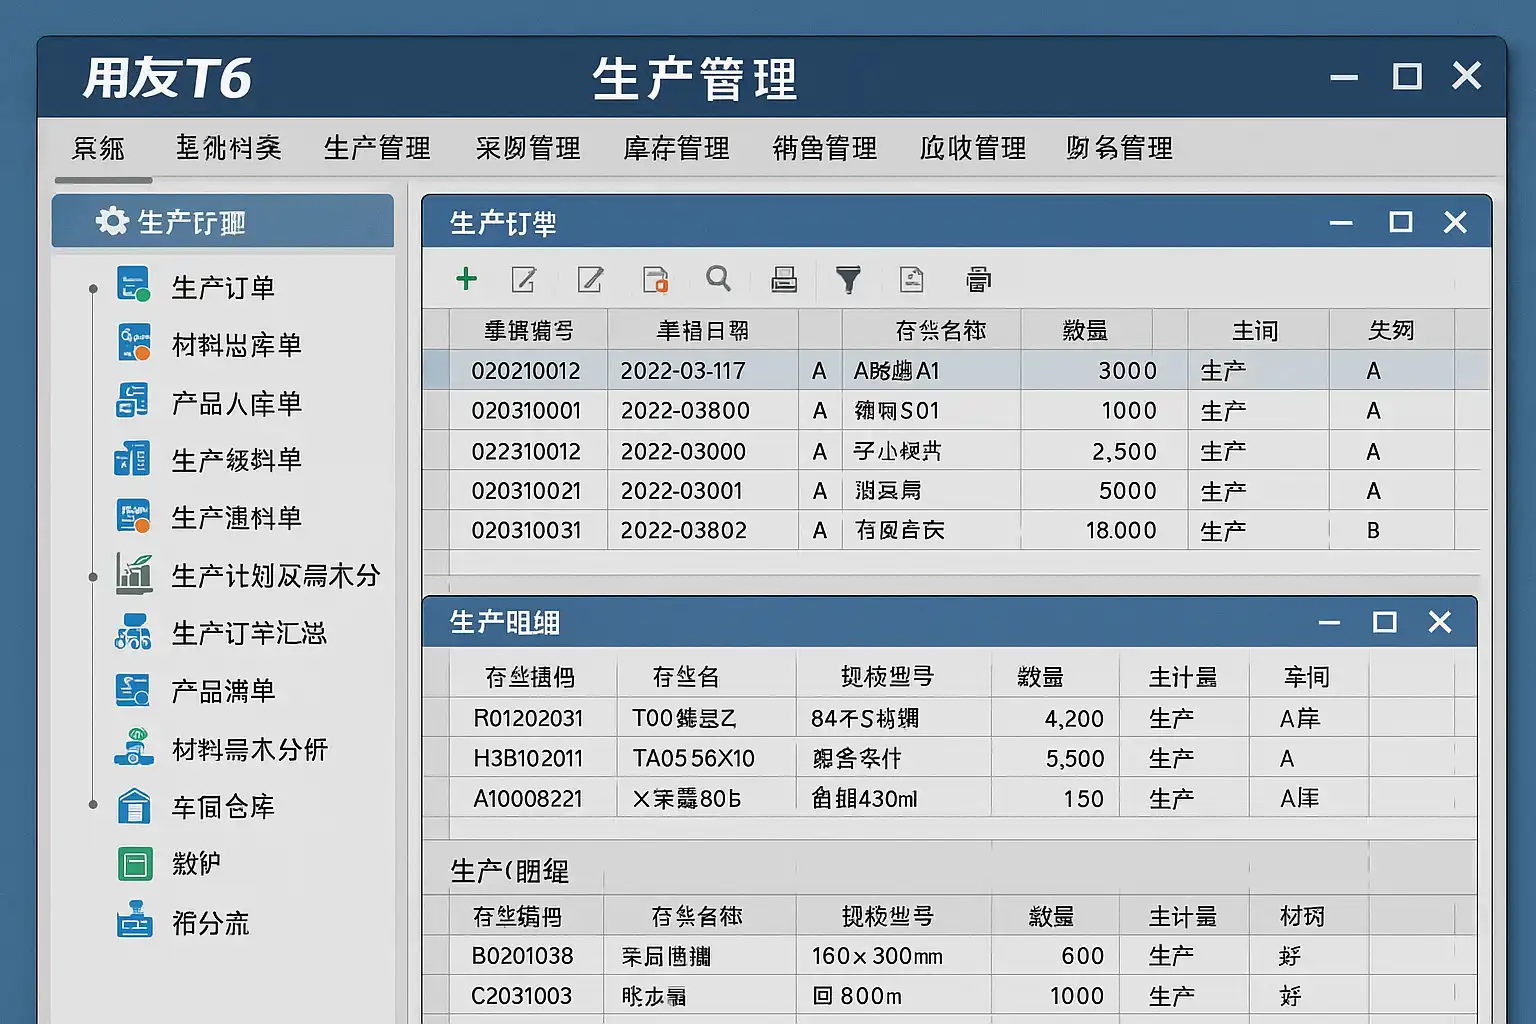Open the 生产管理 item in the menu bar
Screen dimensions: 1536x1024
click(377, 148)
